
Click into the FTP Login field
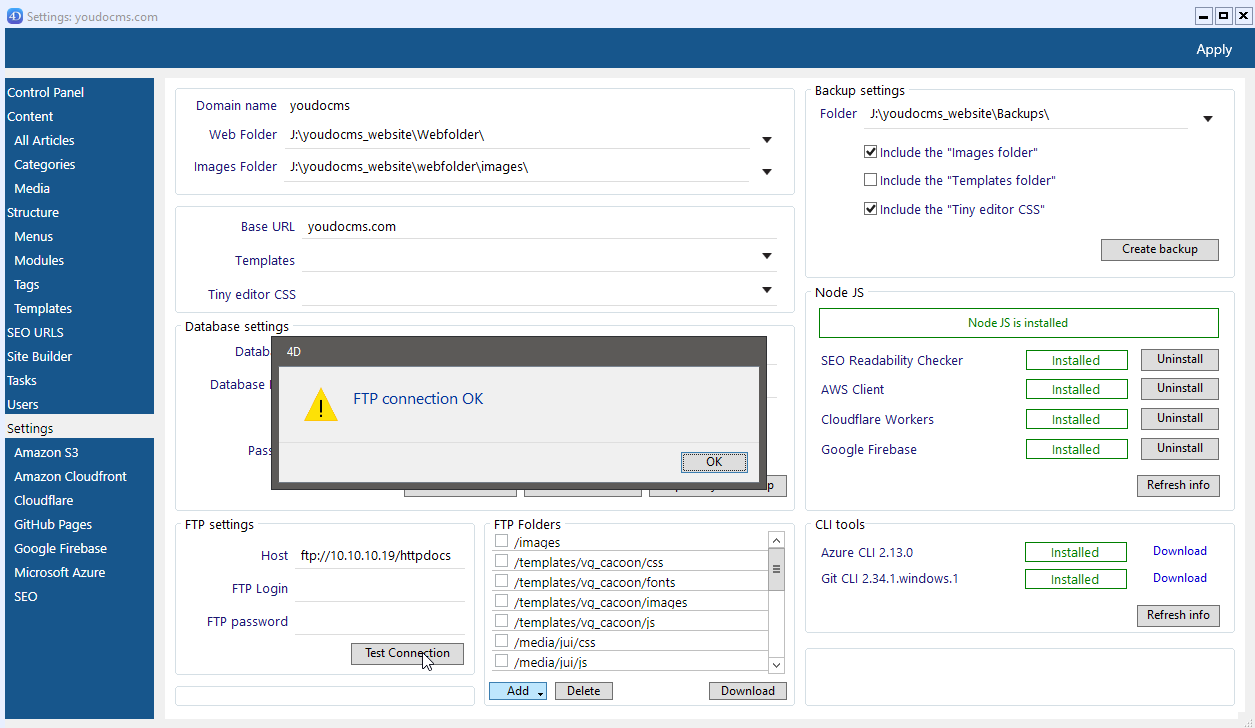click(380, 589)
